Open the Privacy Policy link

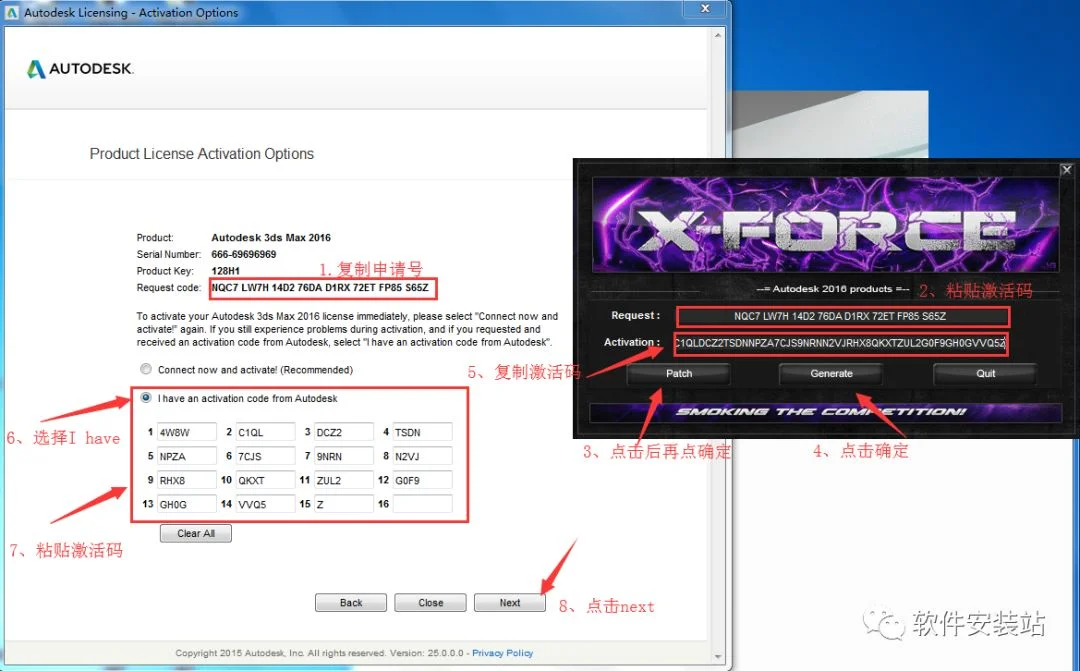tap(502, 652)
